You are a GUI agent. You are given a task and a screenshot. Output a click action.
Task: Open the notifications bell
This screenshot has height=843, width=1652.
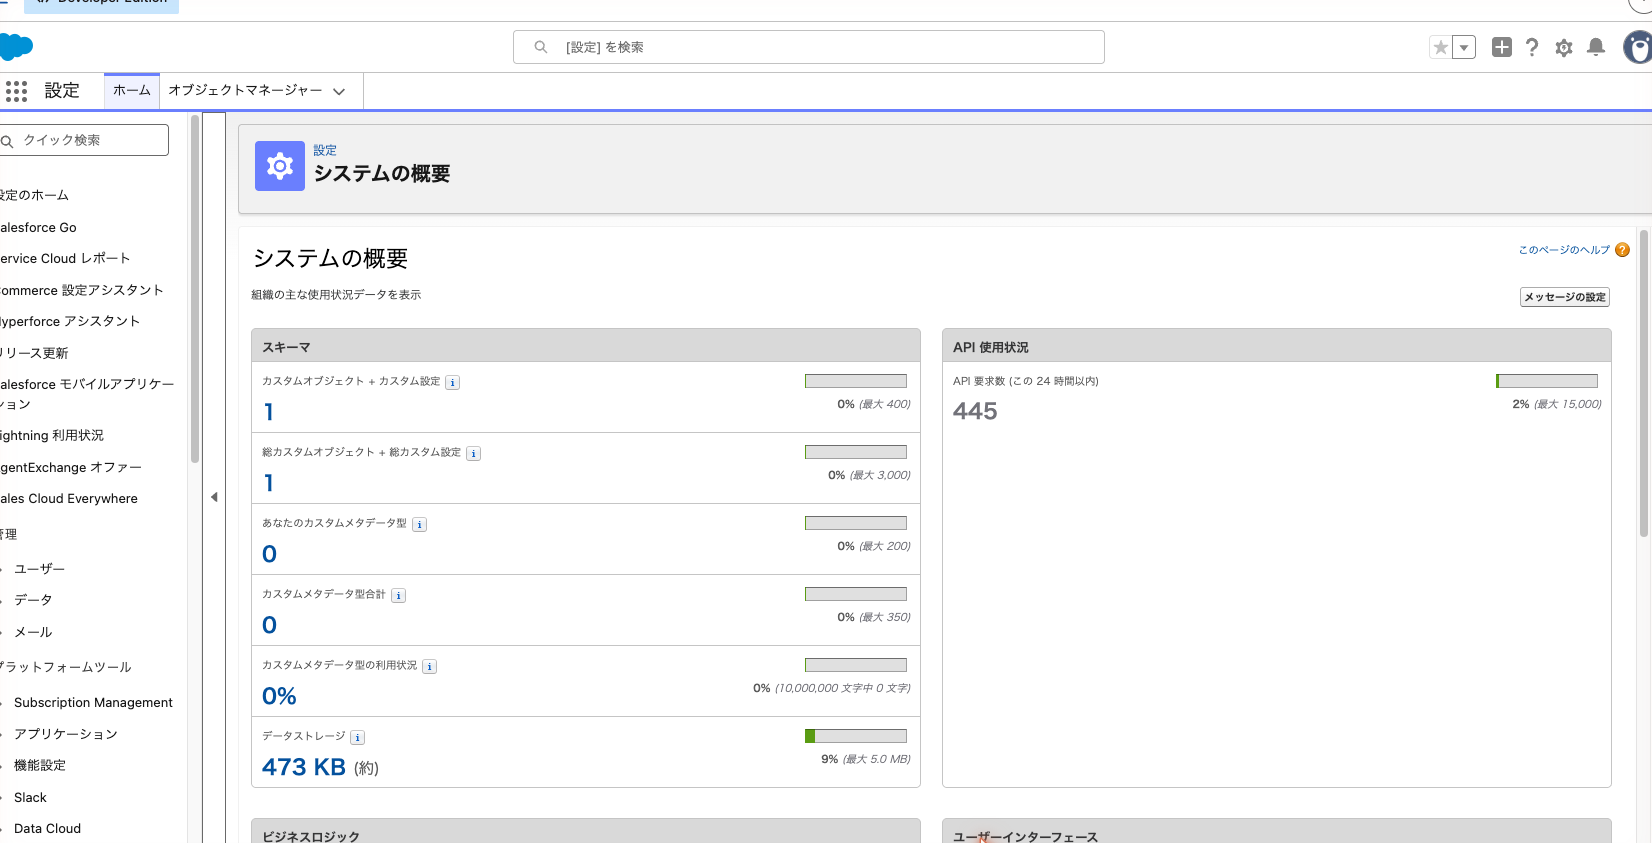(x=1596, y=47)
